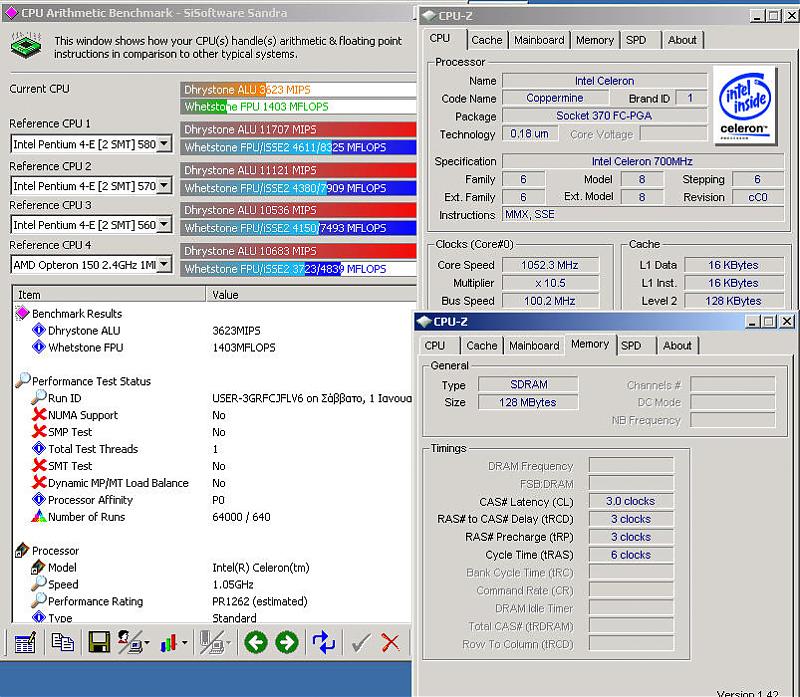Click the red X icon beside SMT Test
This screenshot has height=697, width=800.
[x=39, y=465]
